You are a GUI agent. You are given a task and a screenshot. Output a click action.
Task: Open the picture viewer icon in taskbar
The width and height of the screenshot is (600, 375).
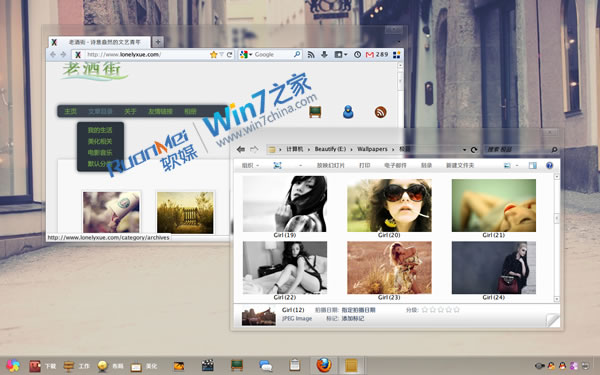tap(178, 366)
